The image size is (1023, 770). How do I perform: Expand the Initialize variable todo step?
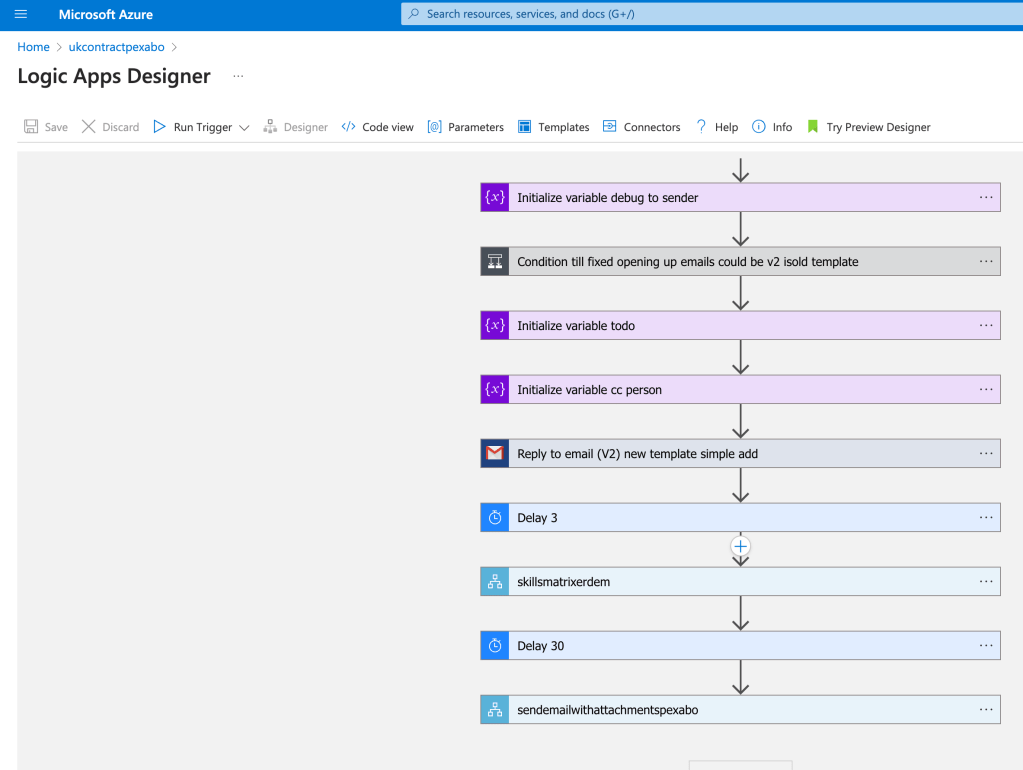pyautogui.click(x=741, y=326)
